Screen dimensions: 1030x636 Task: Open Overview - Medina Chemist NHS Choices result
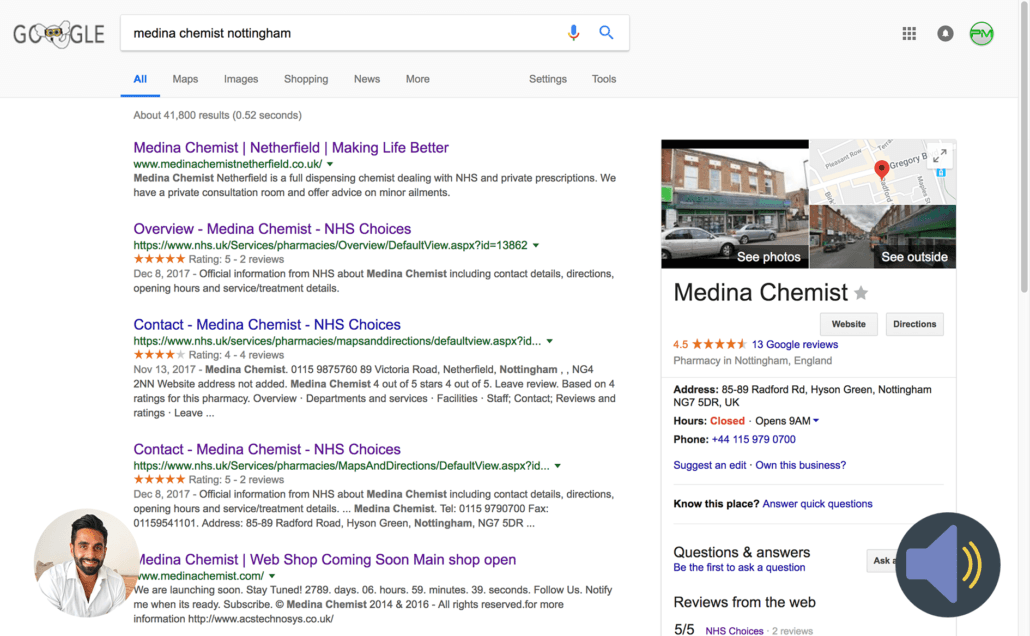point(272,229)
